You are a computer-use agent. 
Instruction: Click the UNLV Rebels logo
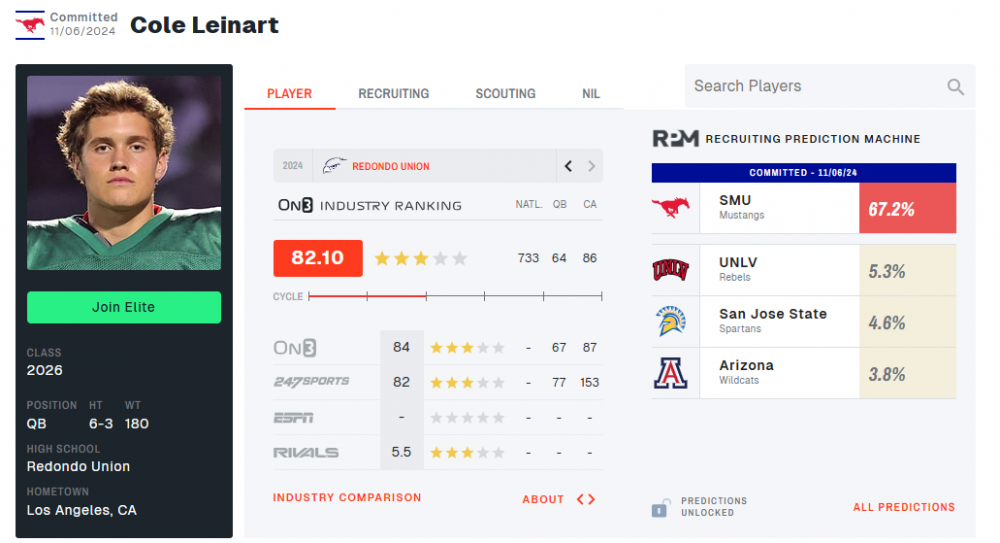pyautogui.click(x=671, y=270)
